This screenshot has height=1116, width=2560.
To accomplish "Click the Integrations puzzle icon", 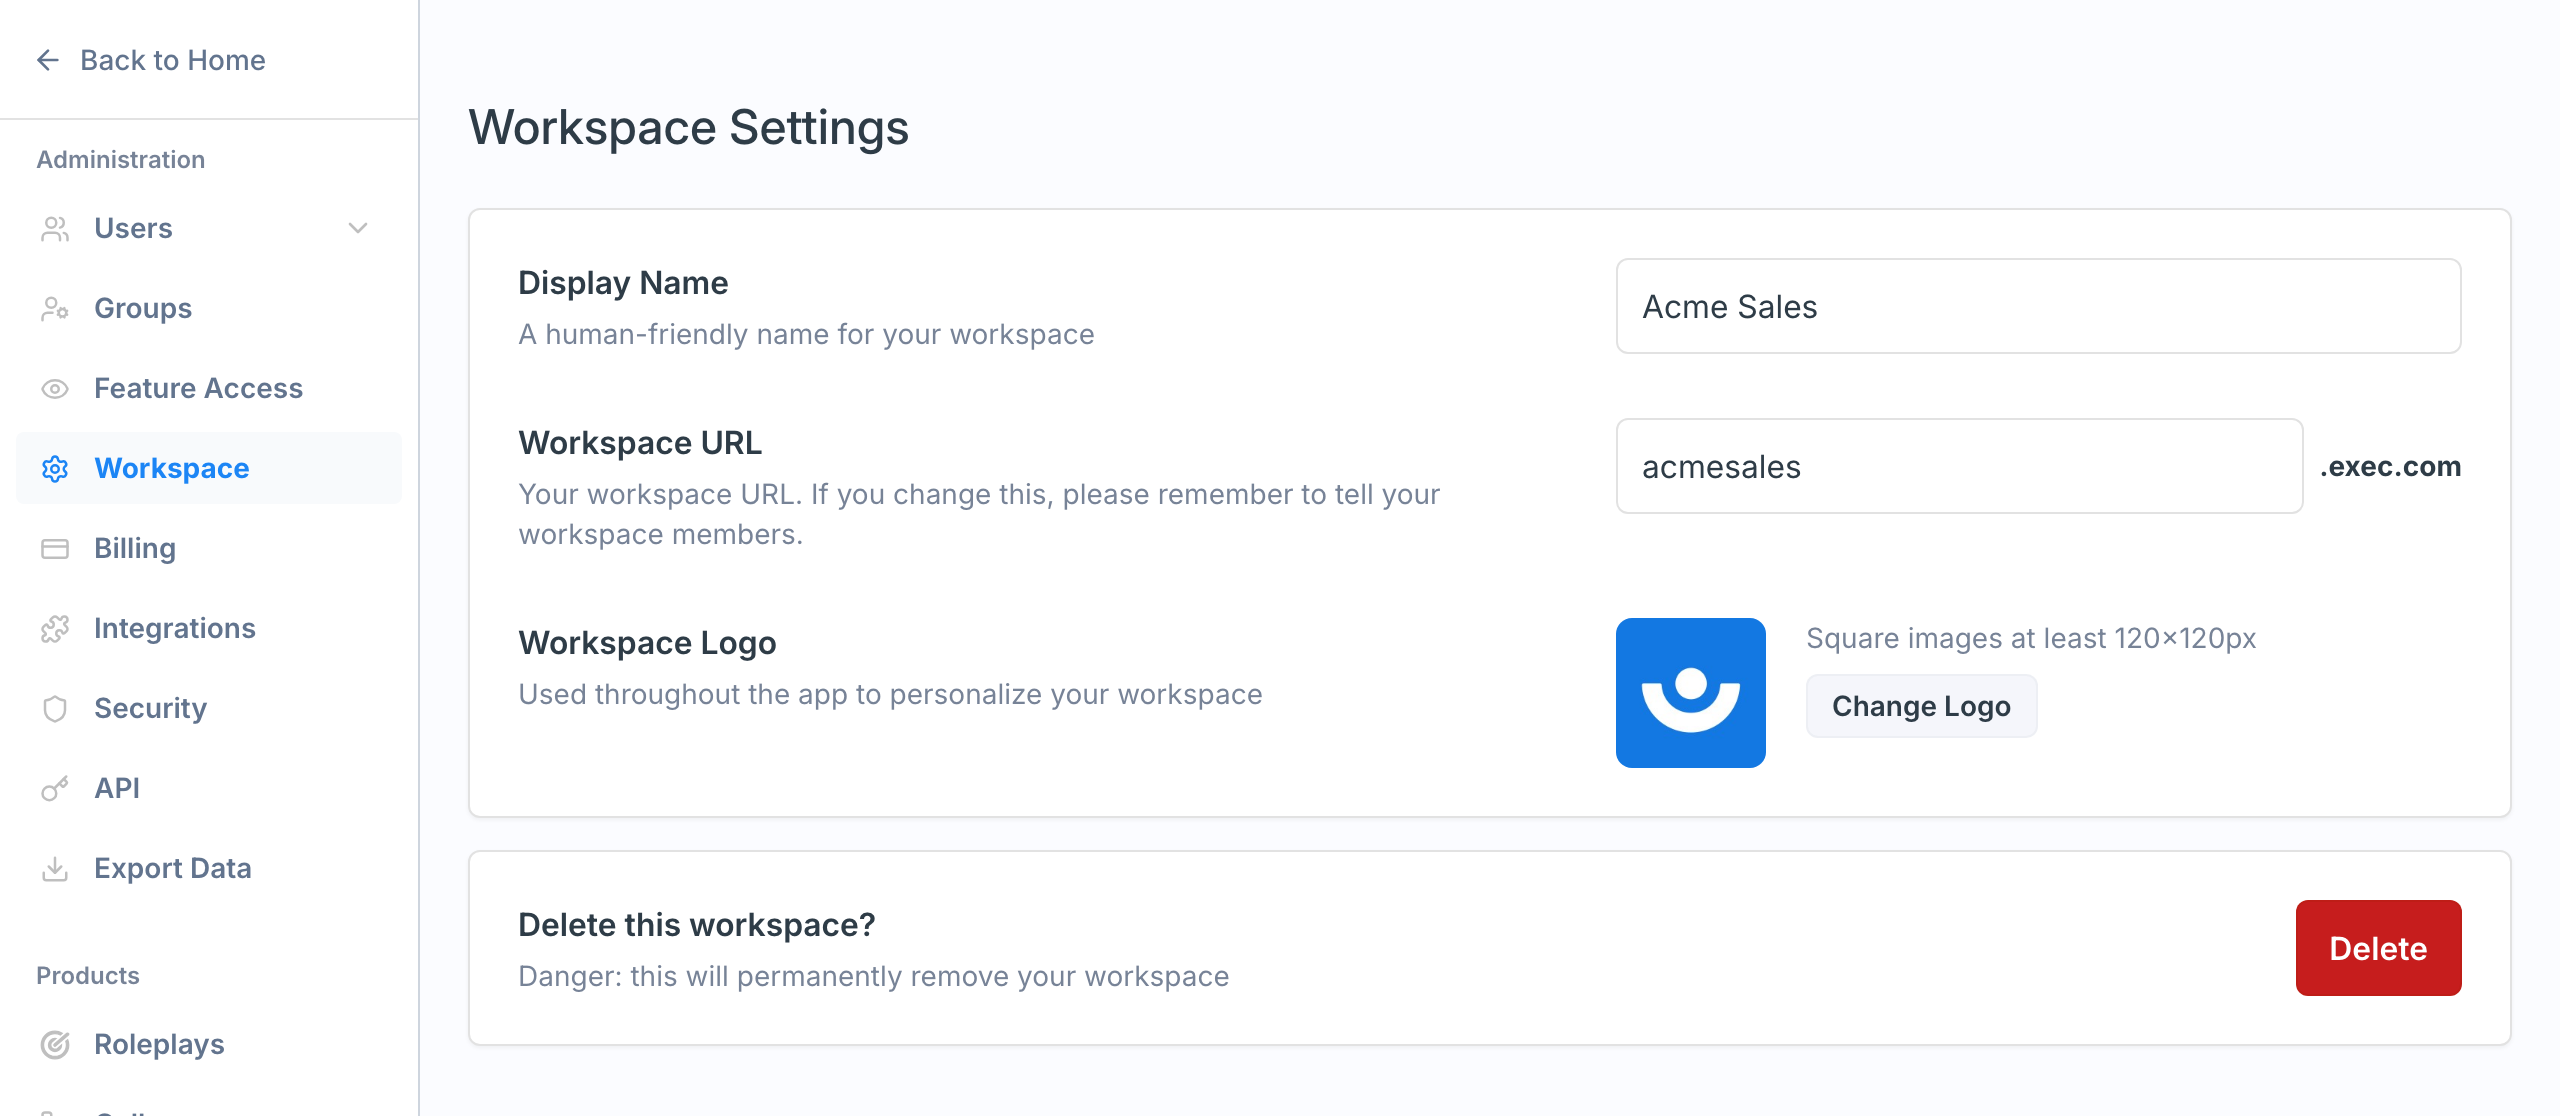I will (x=55, y=628).
